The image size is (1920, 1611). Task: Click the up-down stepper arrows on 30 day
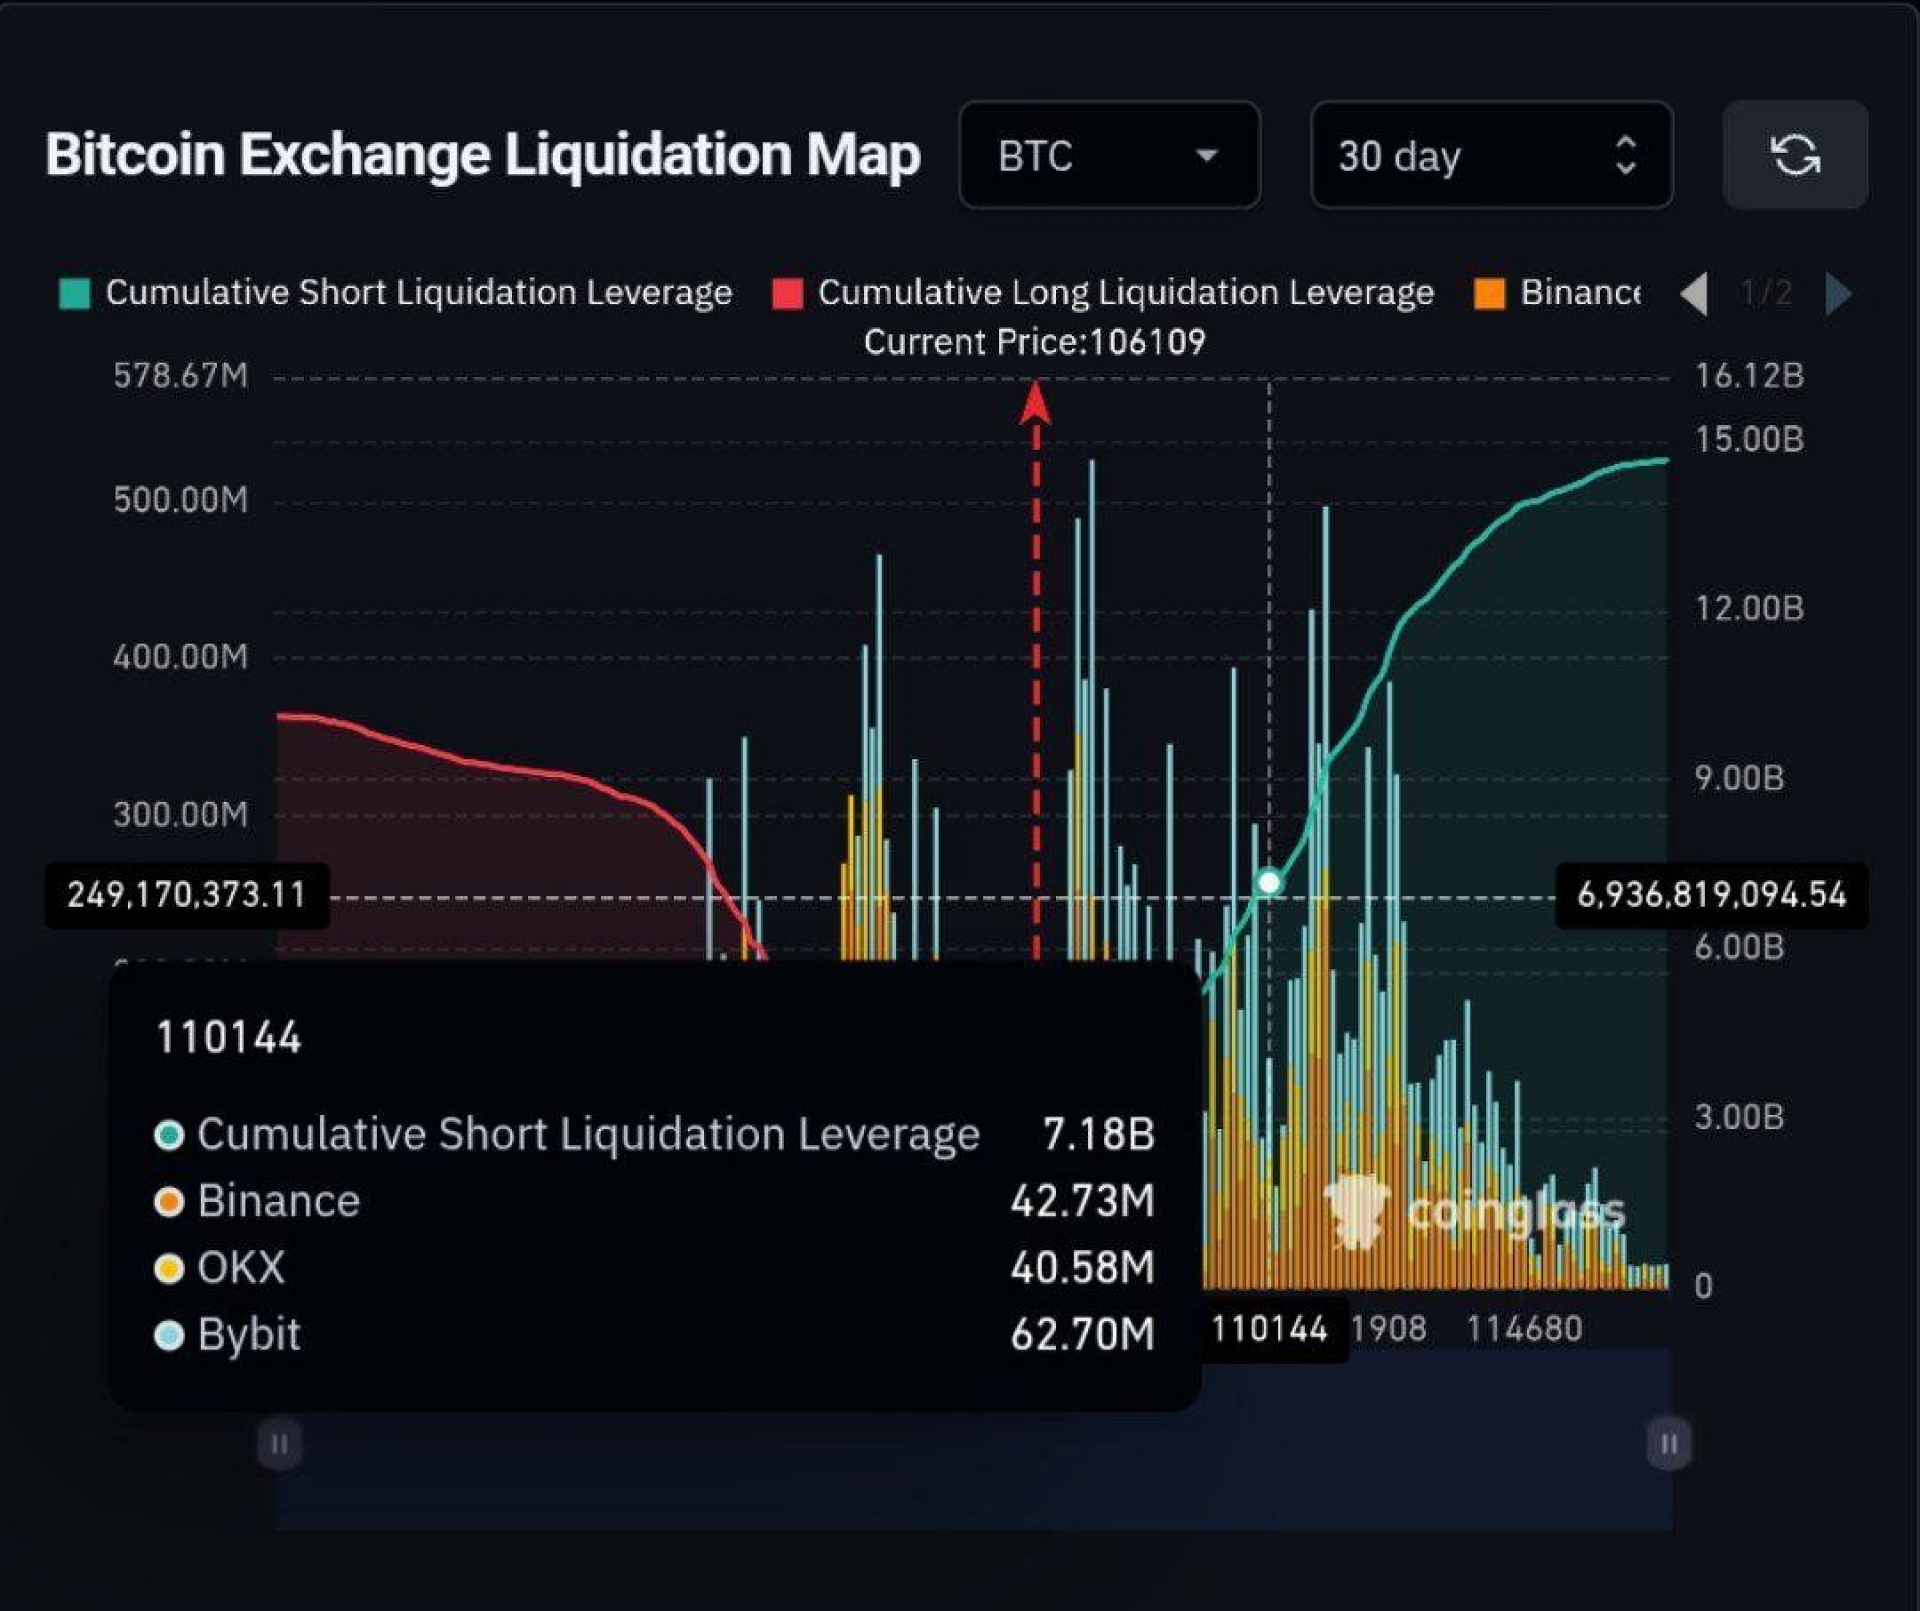tap(1626, 155)
